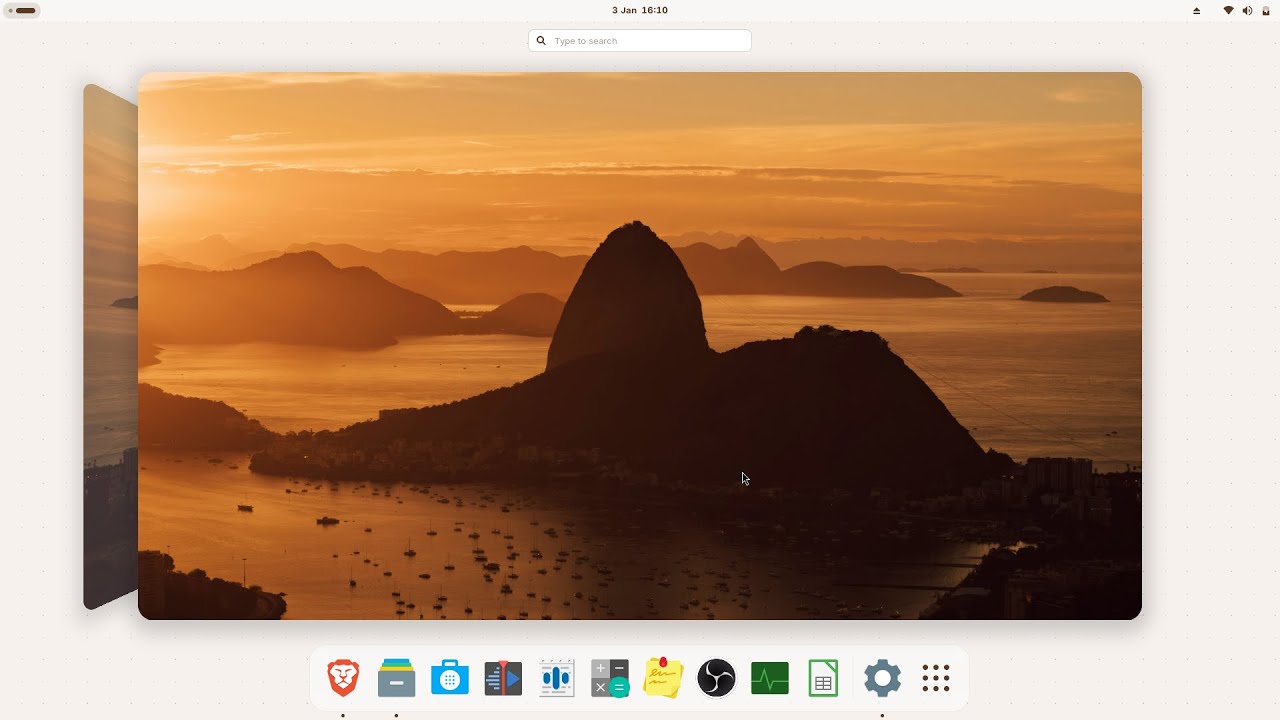Click the workspace indicator pill top-left
This screenshot has width=1280, height=720.
(22, 10)
